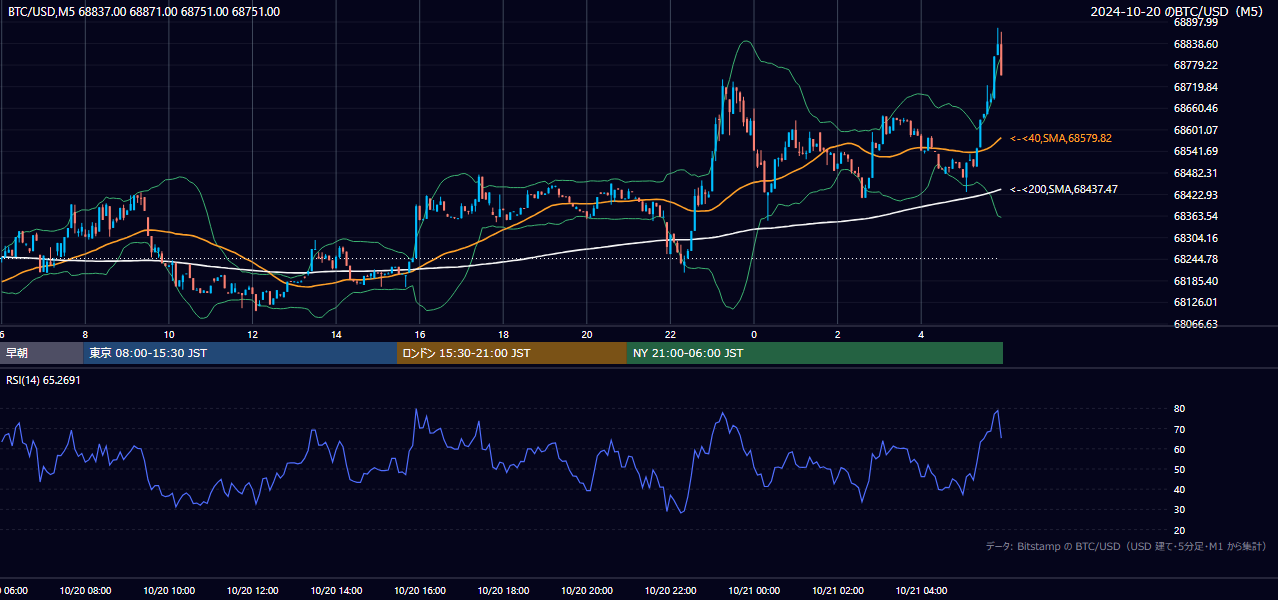The width and height of the screenshot is (1278, 600).
Task: Select the 200 SMA label 68437.47
Action: click(1064, 189)
